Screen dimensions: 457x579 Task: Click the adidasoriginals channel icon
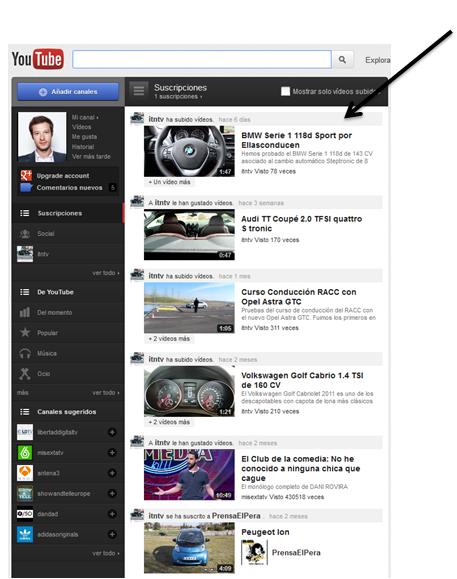coord(25,535)
